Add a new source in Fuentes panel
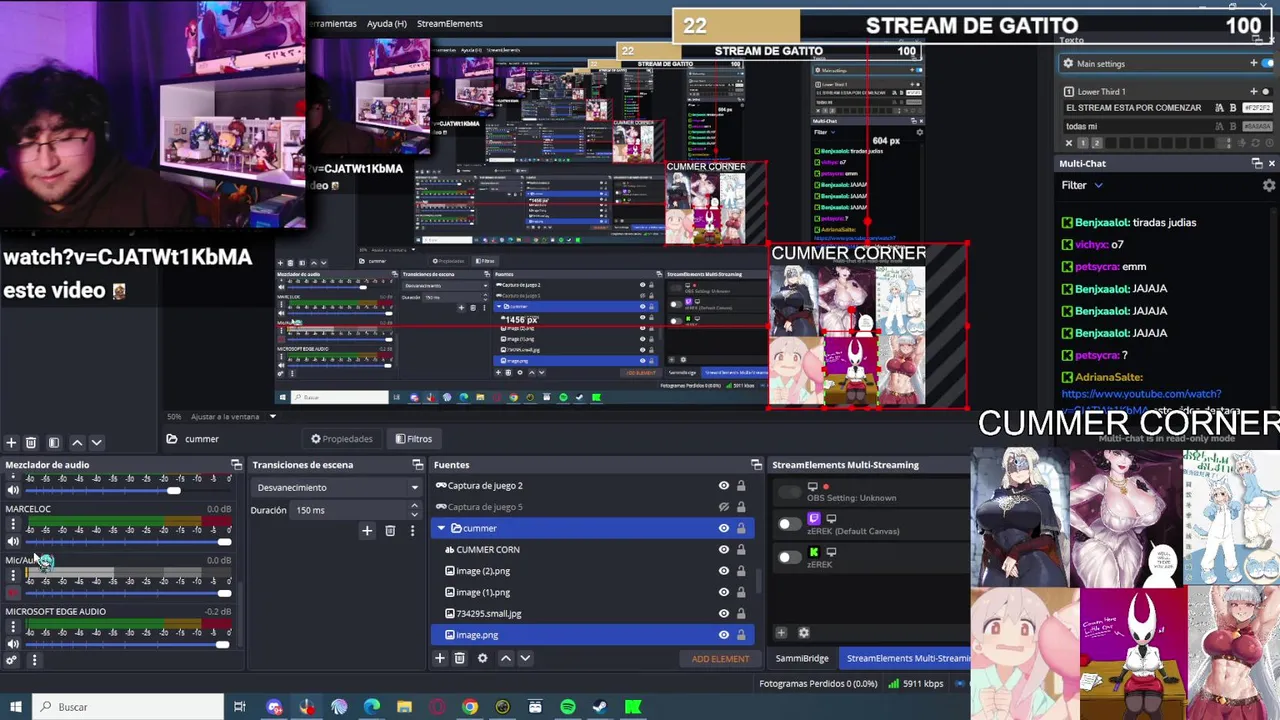Image resolution: width=1280 pixels, height=720 pixels. 439,658
